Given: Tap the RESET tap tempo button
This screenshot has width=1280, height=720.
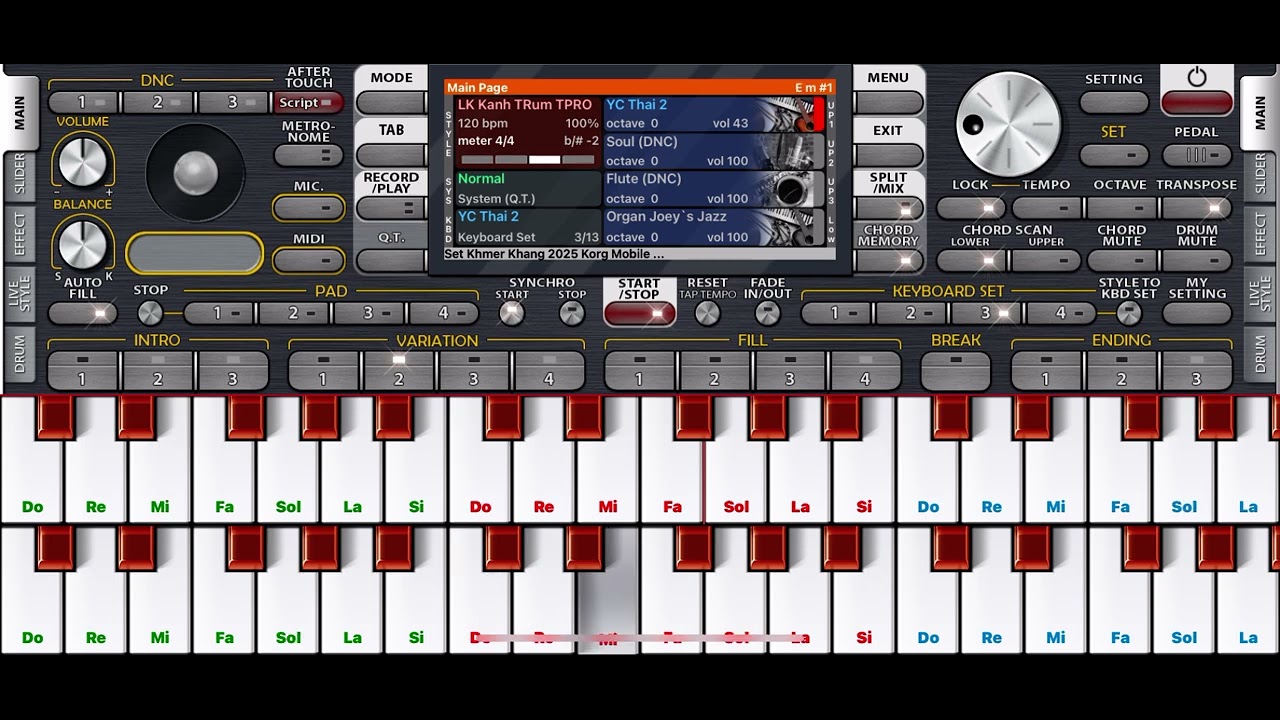Looking at the screenshot, I should [x=707, y=313].
